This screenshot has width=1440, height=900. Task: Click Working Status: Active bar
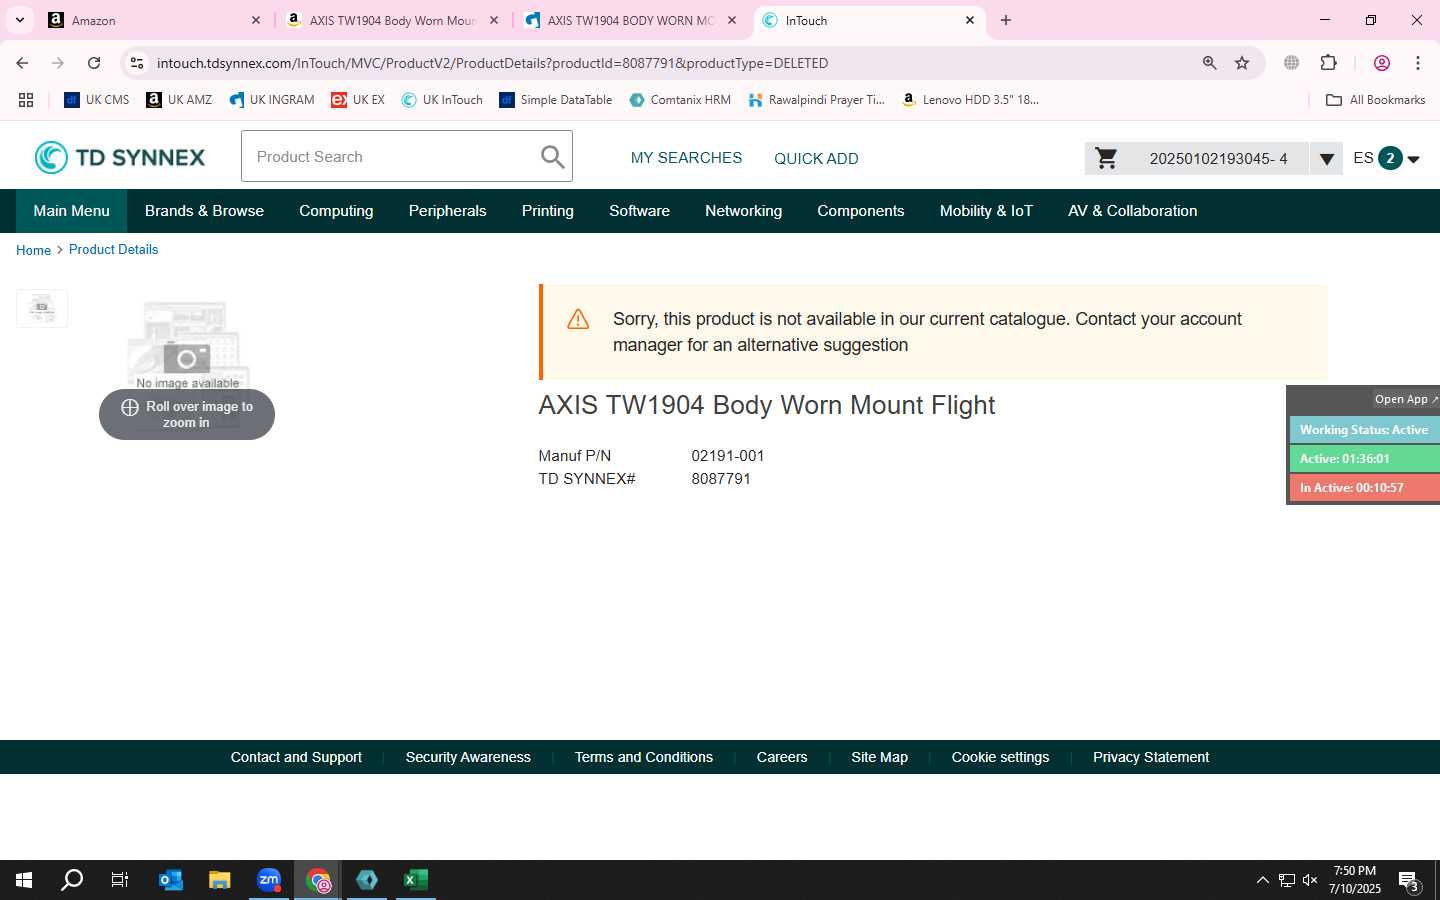1364,430
